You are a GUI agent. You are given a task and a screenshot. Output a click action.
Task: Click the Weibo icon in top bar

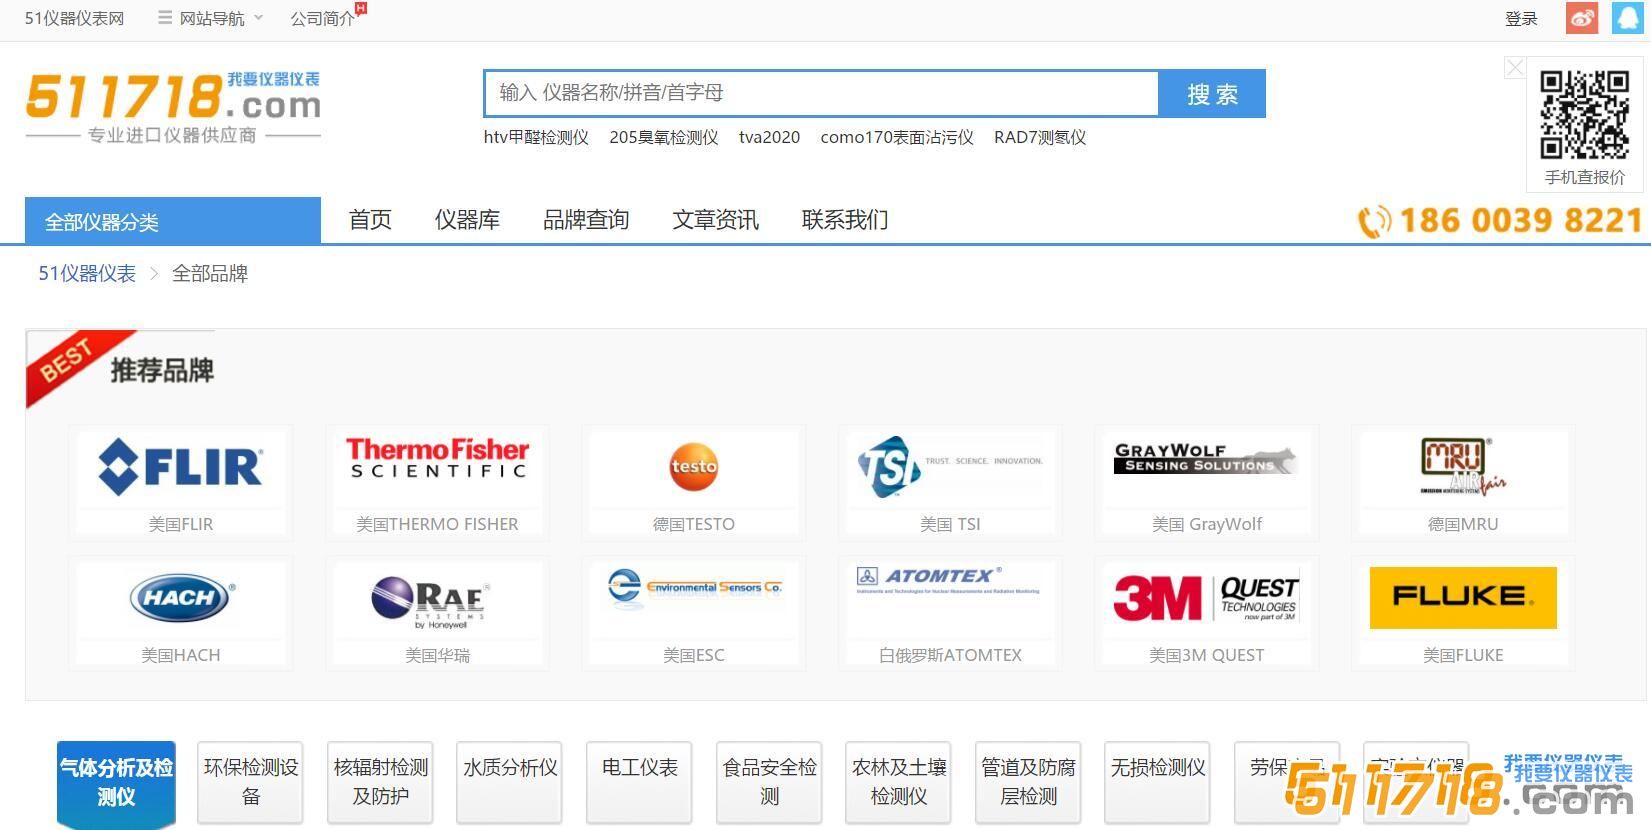click(1581, 18)
